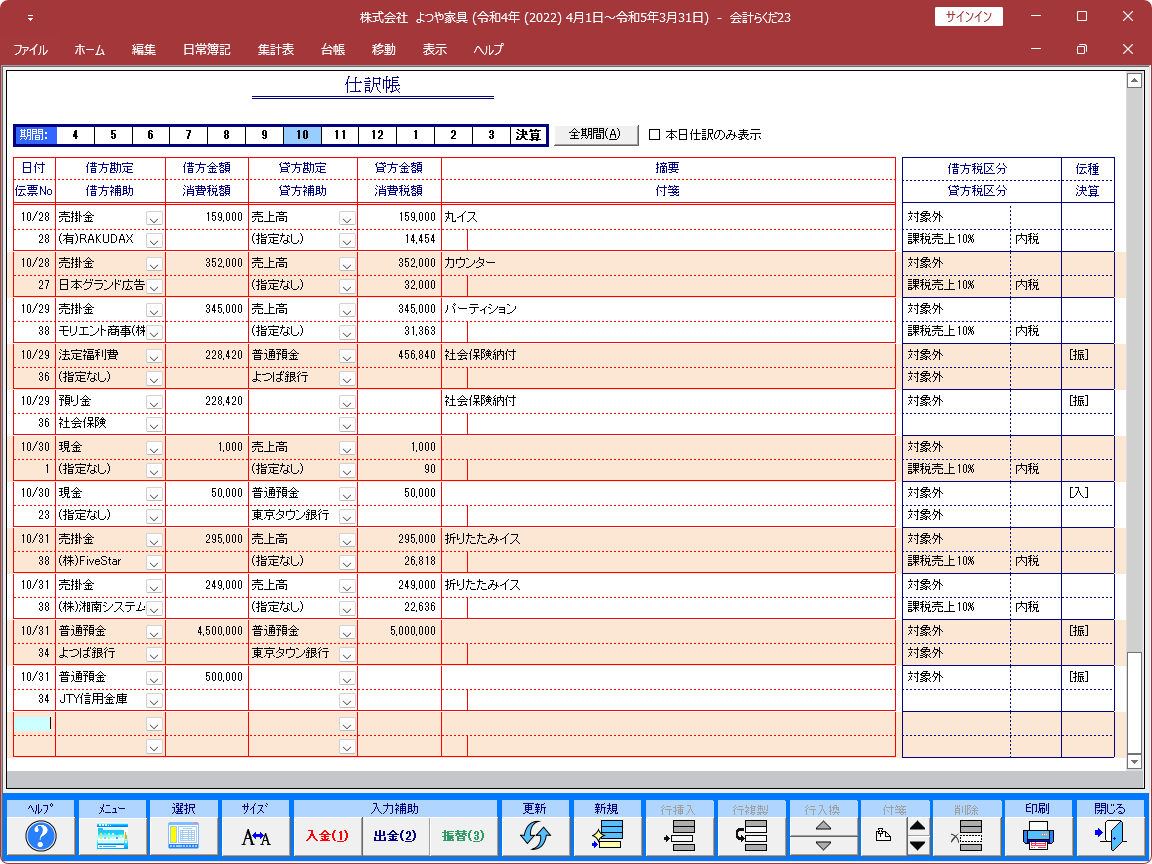1152x864 pixels.
Task: Open the ホーム menu
Action: (x=90, y=50)
